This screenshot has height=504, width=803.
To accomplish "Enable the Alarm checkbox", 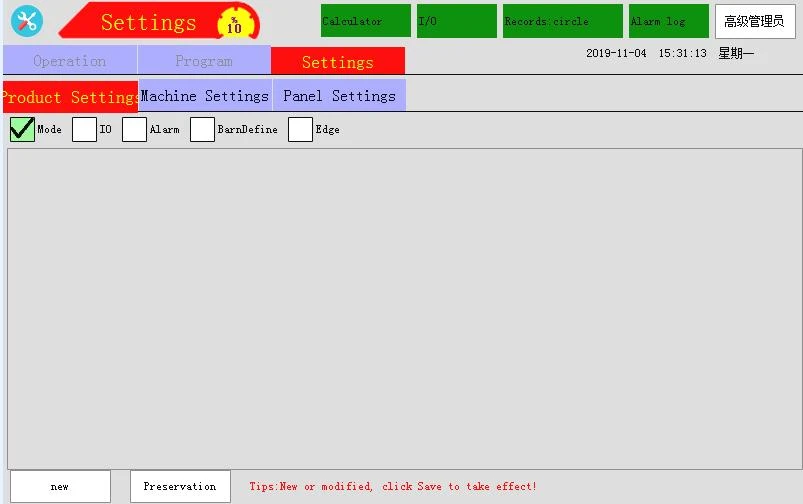I will [x=134, y=129].
